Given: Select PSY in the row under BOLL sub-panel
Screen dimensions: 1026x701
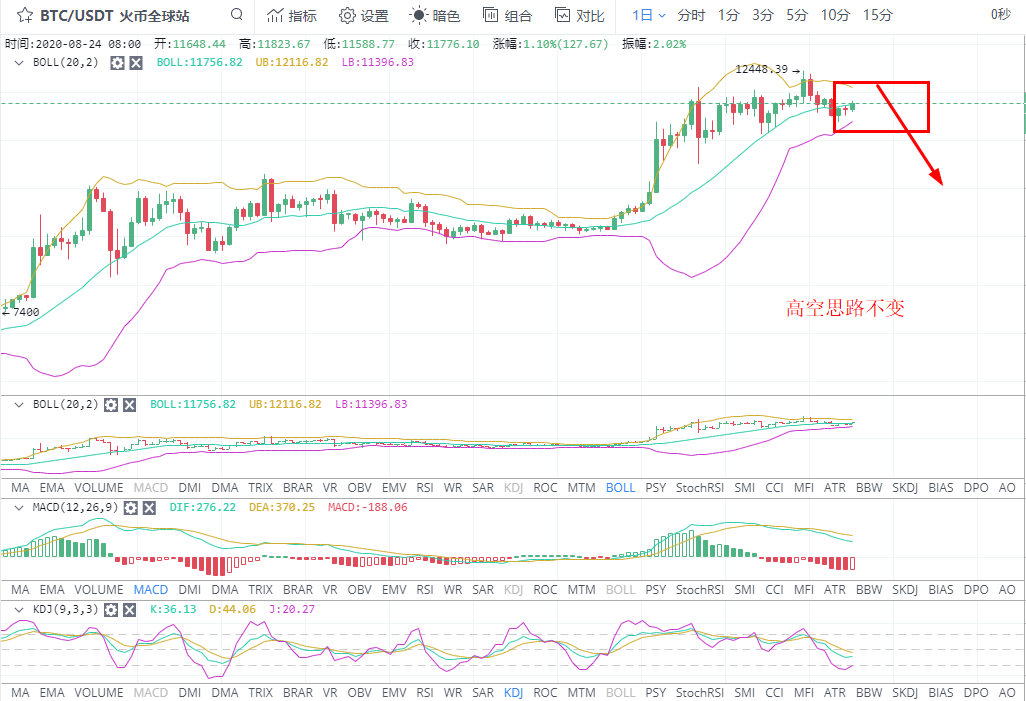Looking at the screenshot, I should tap(656, 488).
